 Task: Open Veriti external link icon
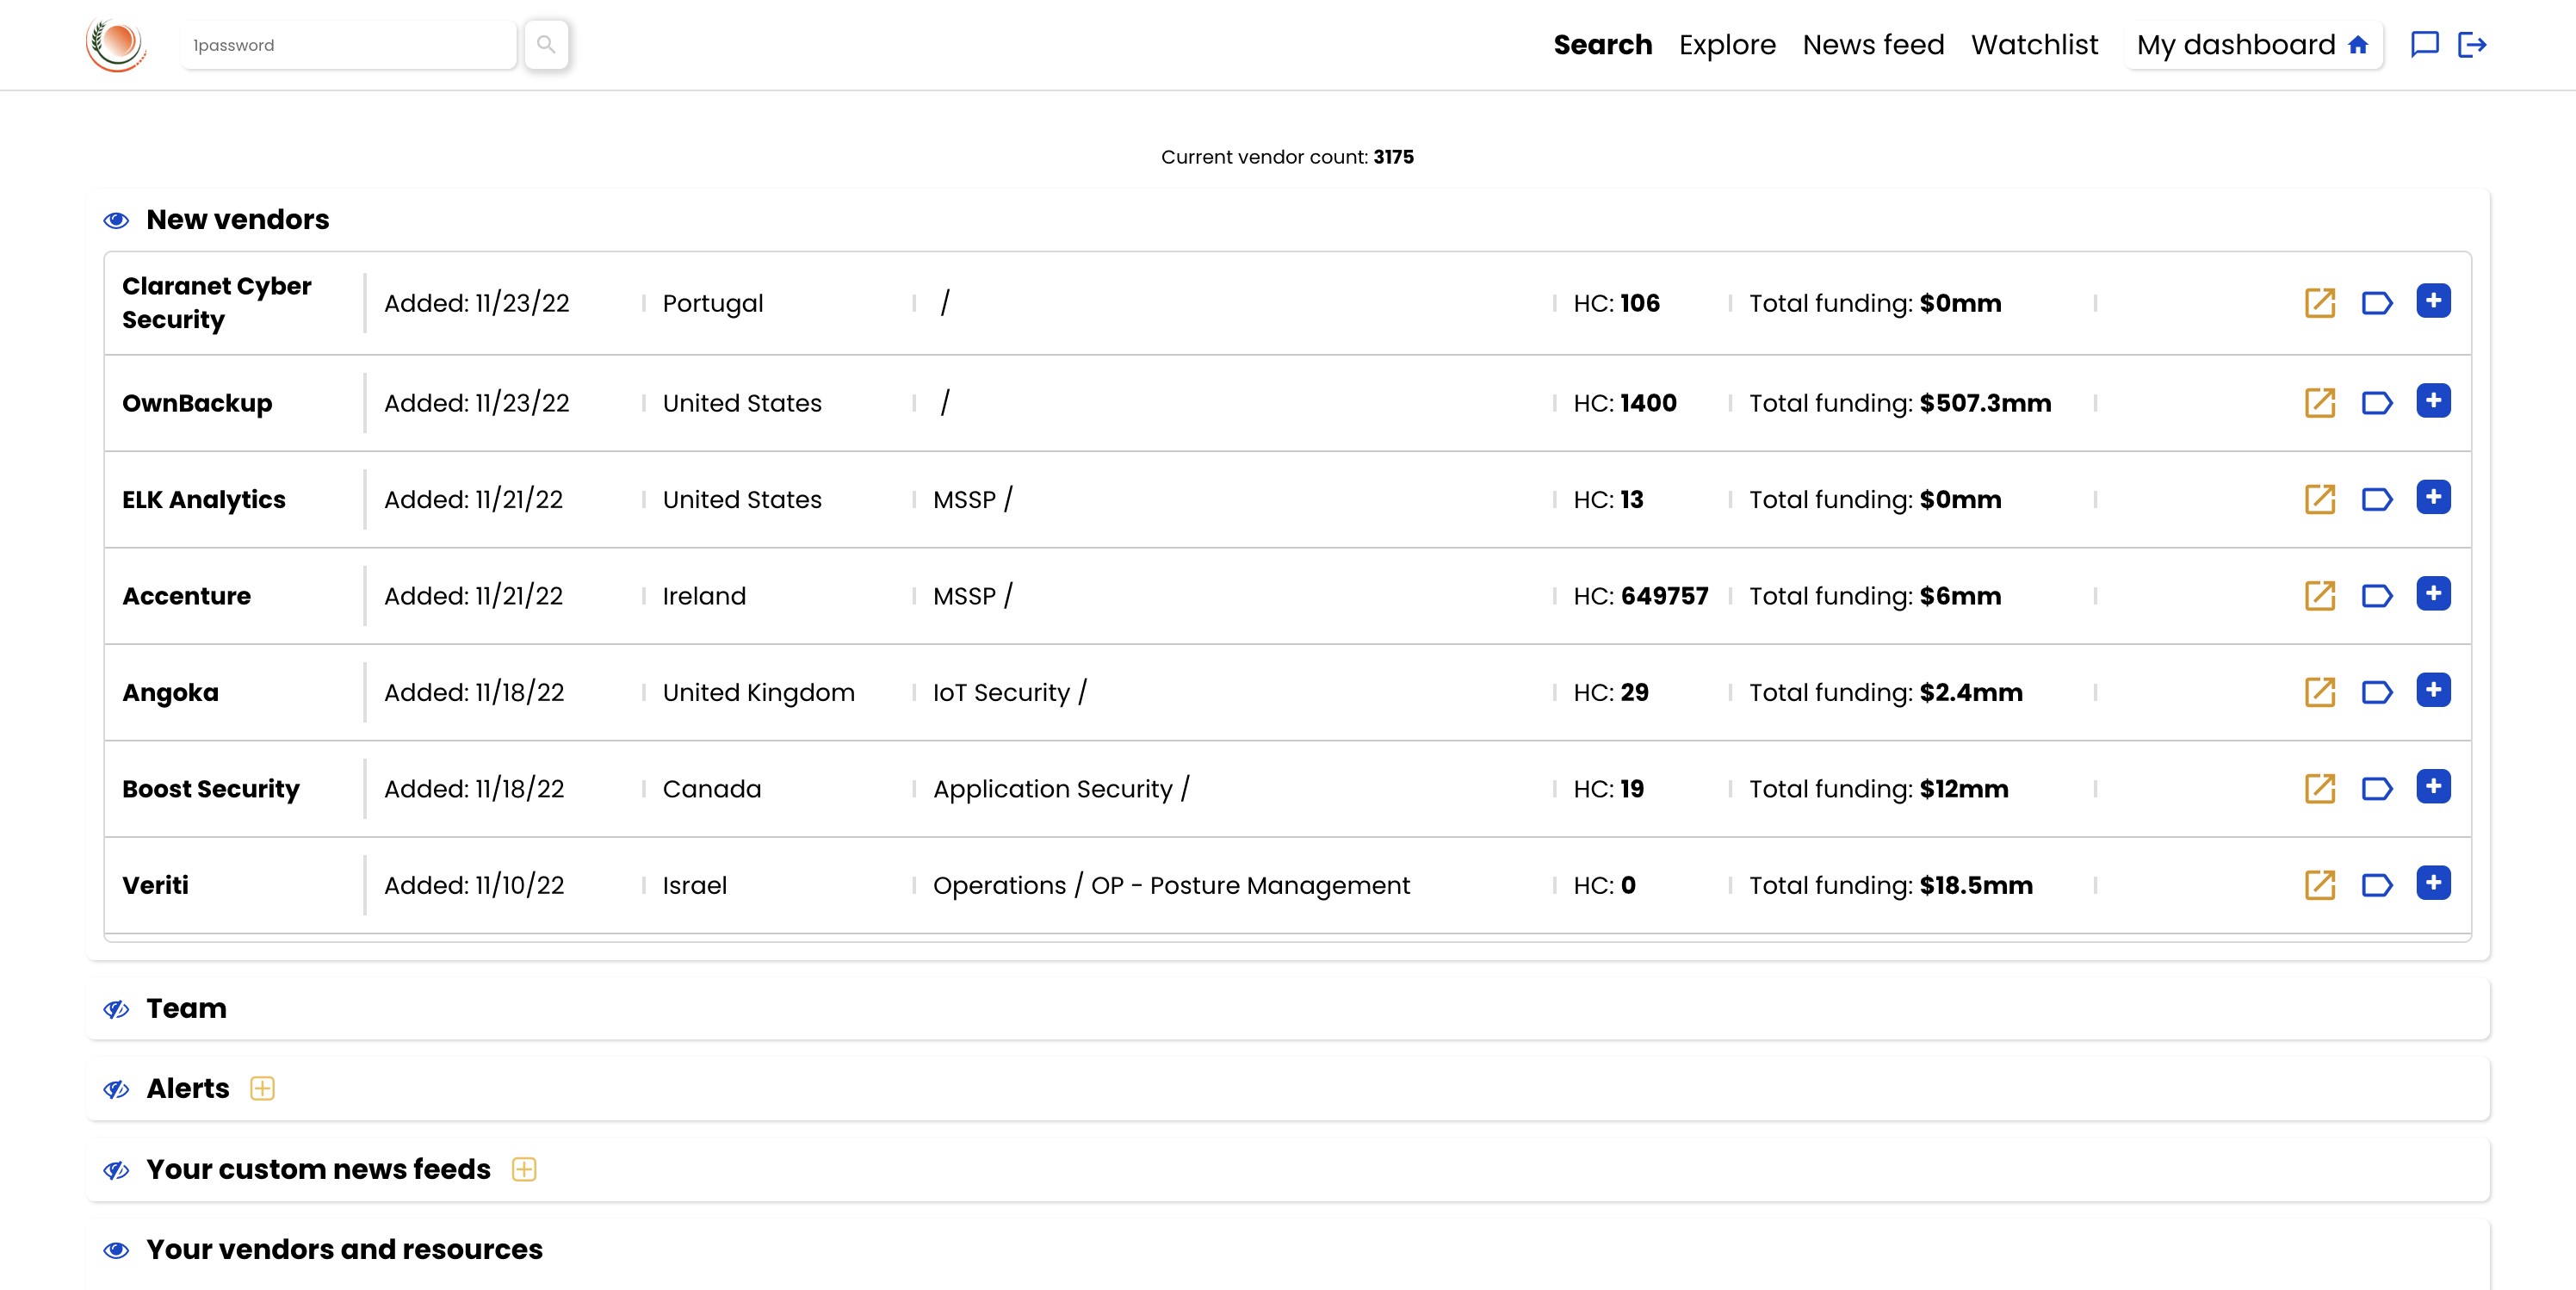tap(2320, 885)
